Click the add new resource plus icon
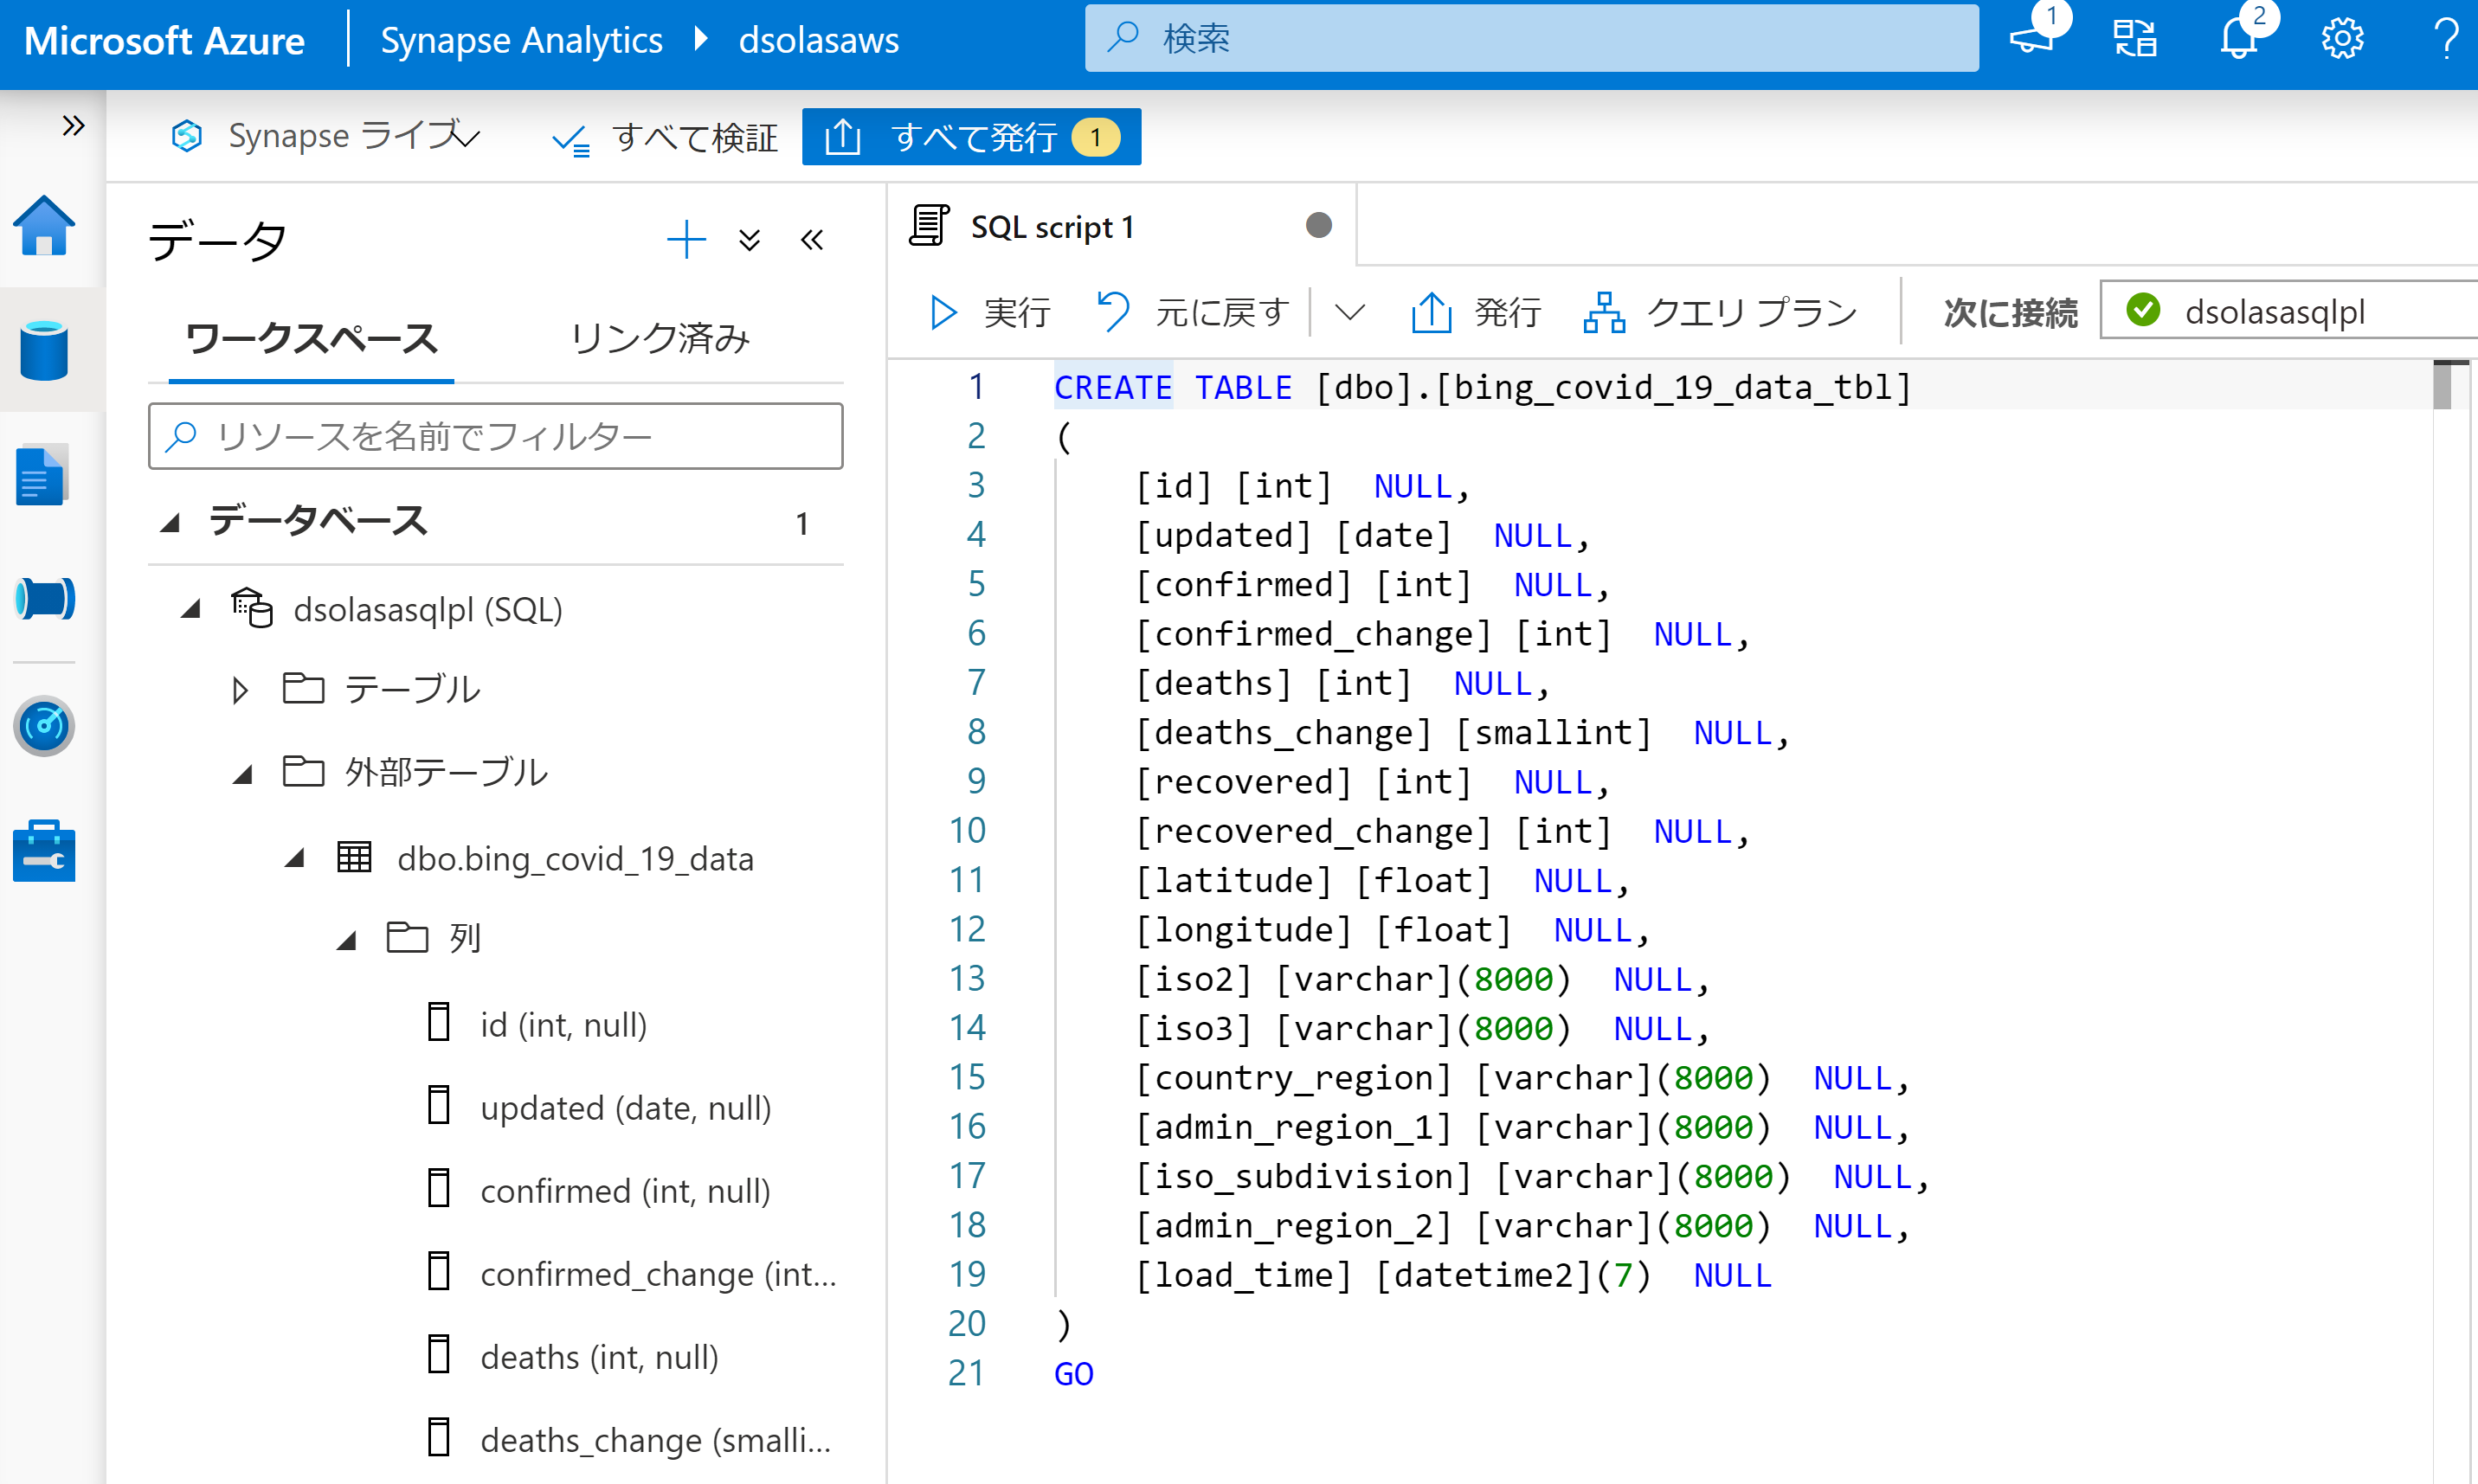 pos(686,240)
